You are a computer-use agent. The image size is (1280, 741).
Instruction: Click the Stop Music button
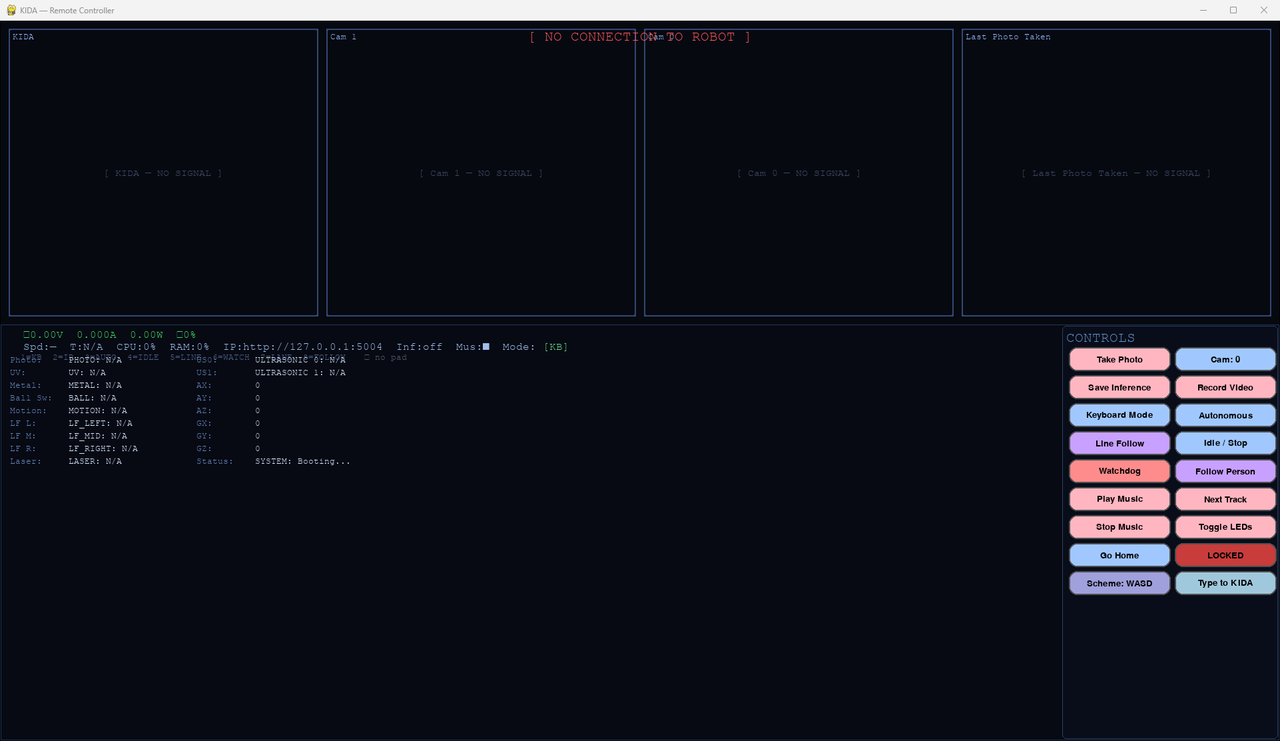pyautogui.click(x=1119, y=528)
